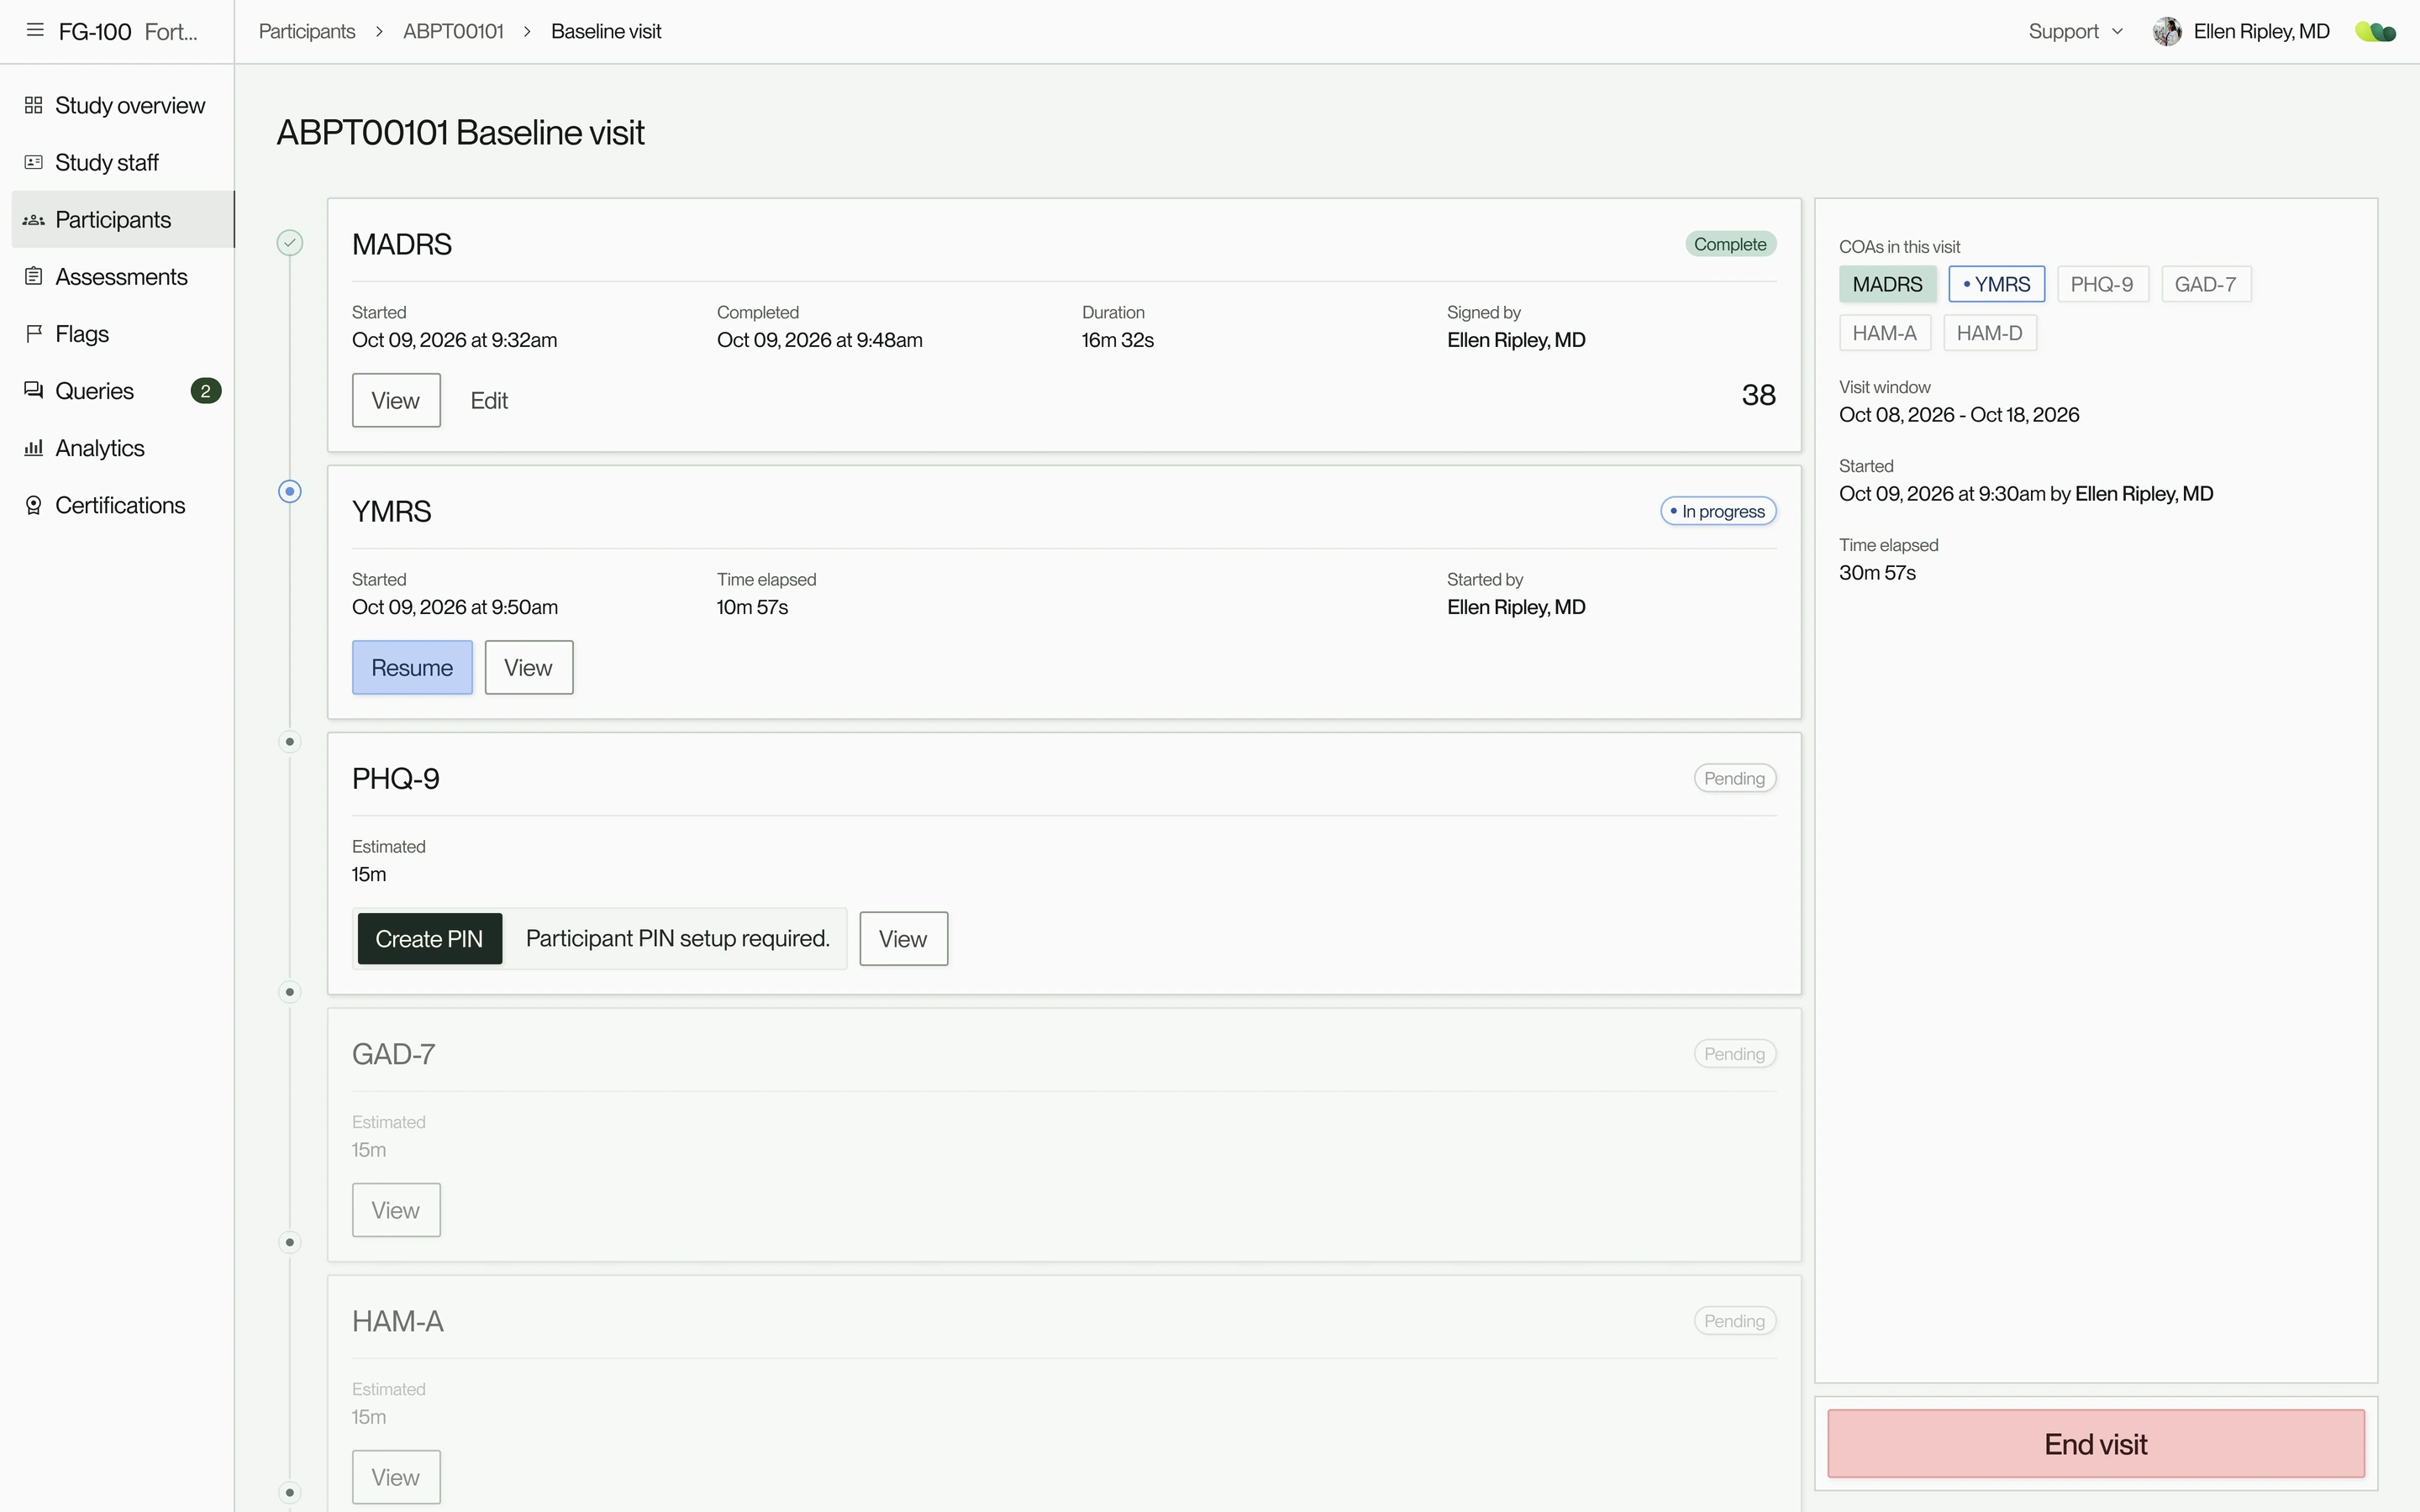Click the Study staff ID card icon
This screenshot has width=2420, height=1512.
34,162
